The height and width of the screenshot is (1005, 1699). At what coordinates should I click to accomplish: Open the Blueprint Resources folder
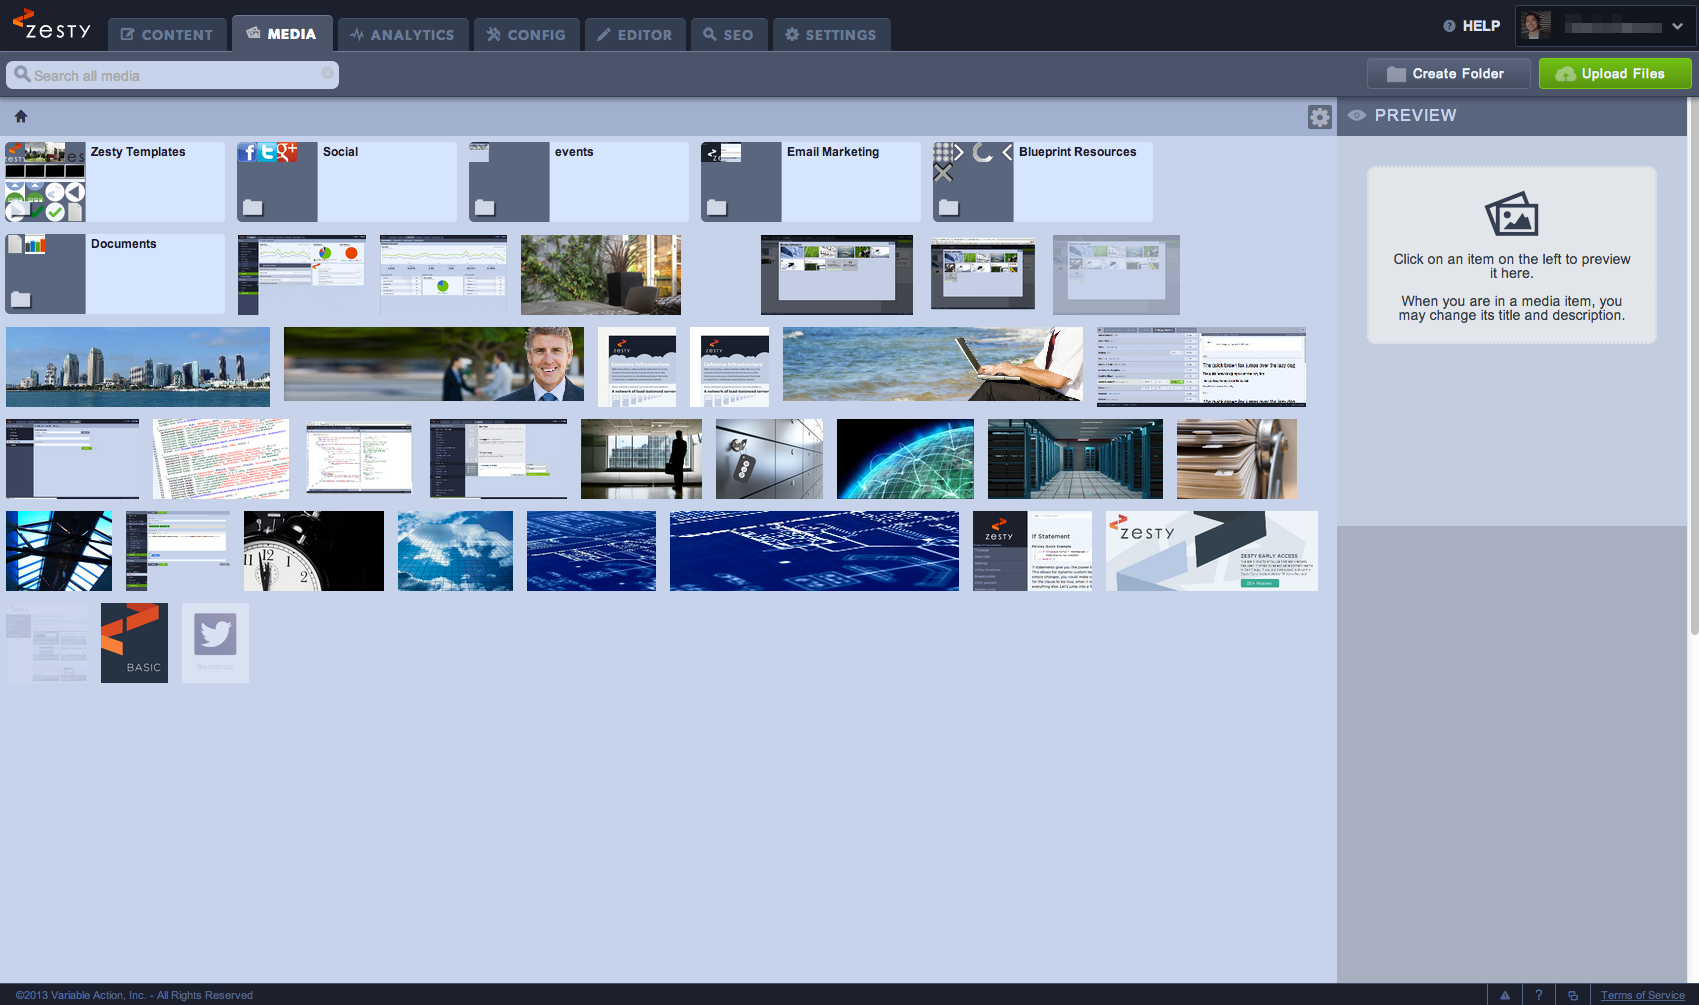click(x=1043, y=182)
